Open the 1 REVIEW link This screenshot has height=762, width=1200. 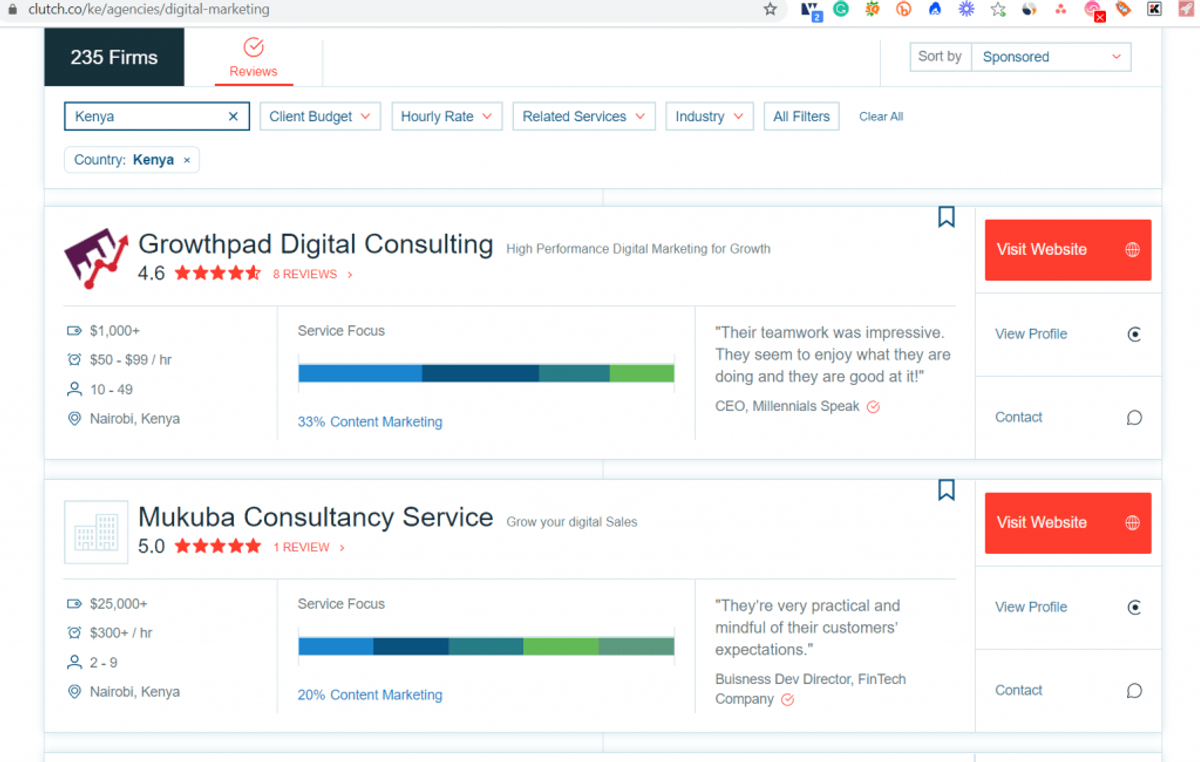pos(308,547)
